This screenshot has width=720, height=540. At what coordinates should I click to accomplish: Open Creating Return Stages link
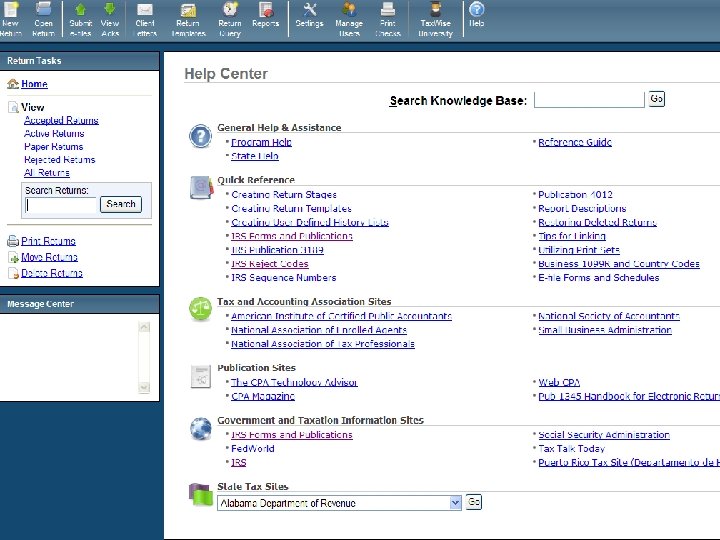tap(284, 195)
